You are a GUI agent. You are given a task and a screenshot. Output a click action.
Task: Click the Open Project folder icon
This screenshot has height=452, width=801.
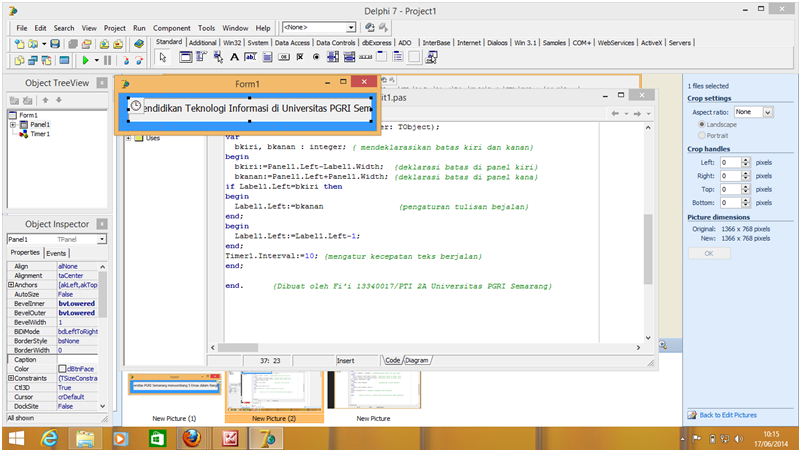pyautogui.click(x=86, y=44)
